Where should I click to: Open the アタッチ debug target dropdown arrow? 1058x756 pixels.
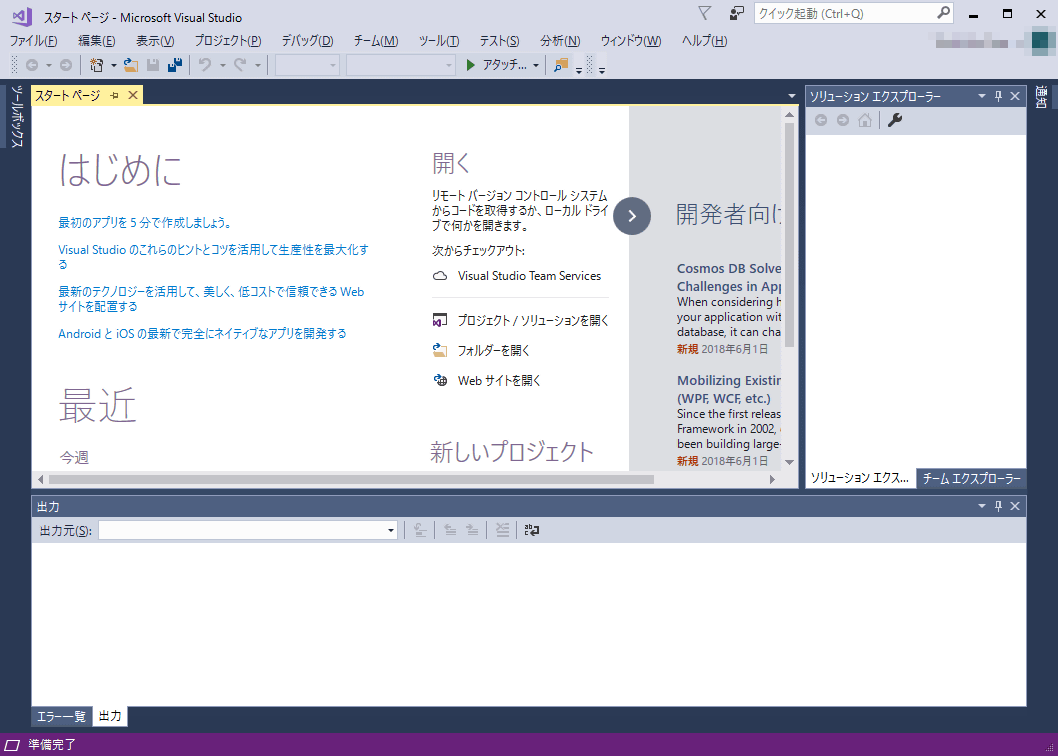536,65
